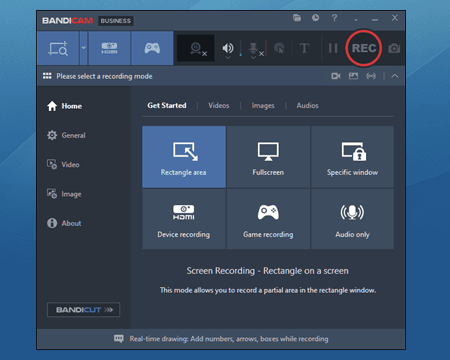Viewport: 450px width, 360px height.
Task: Click the video camera icon in status bar
Action: coord(336,76)
